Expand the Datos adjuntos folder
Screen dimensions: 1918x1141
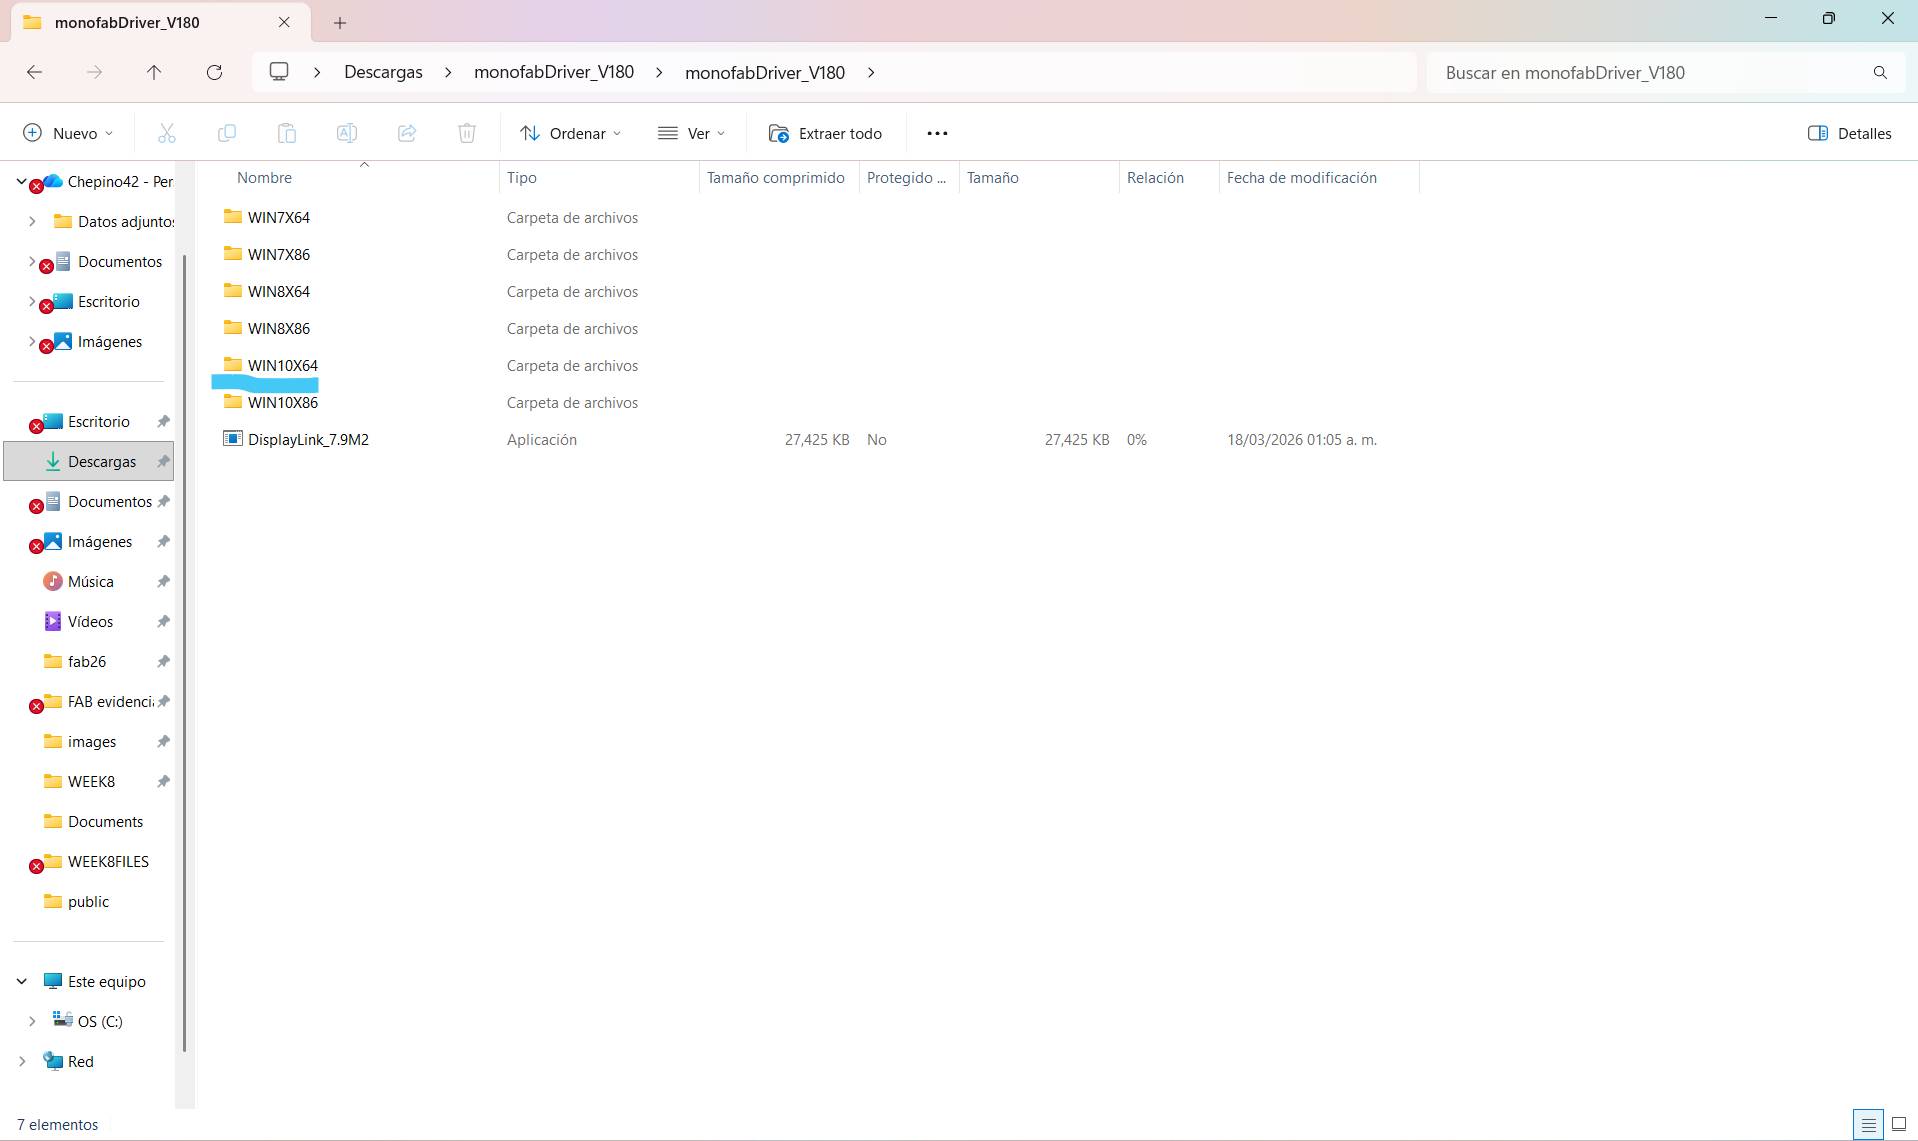tap(32, 221)
